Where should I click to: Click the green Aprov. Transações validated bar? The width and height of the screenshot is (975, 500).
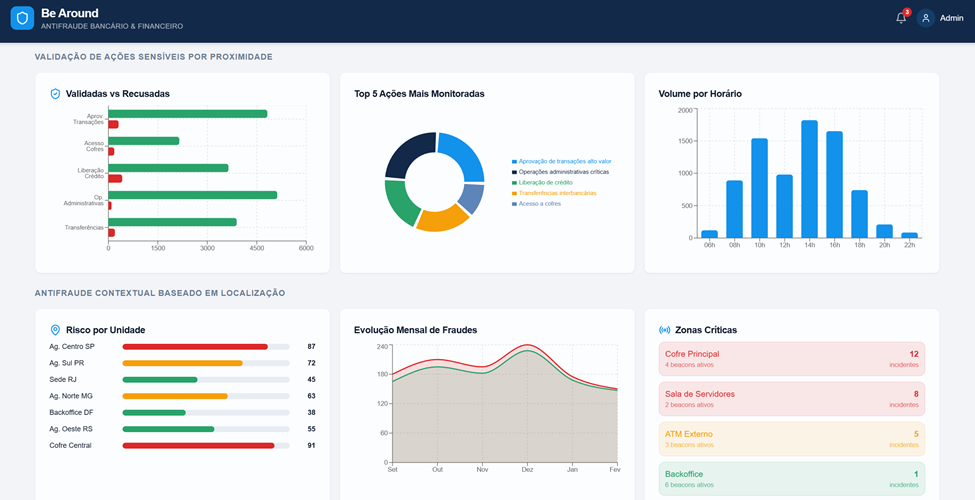click(188, 114)
